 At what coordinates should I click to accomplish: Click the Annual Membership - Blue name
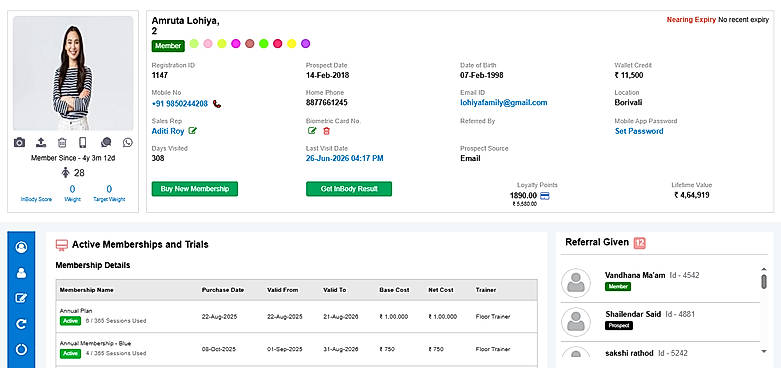tap(95, 344)
